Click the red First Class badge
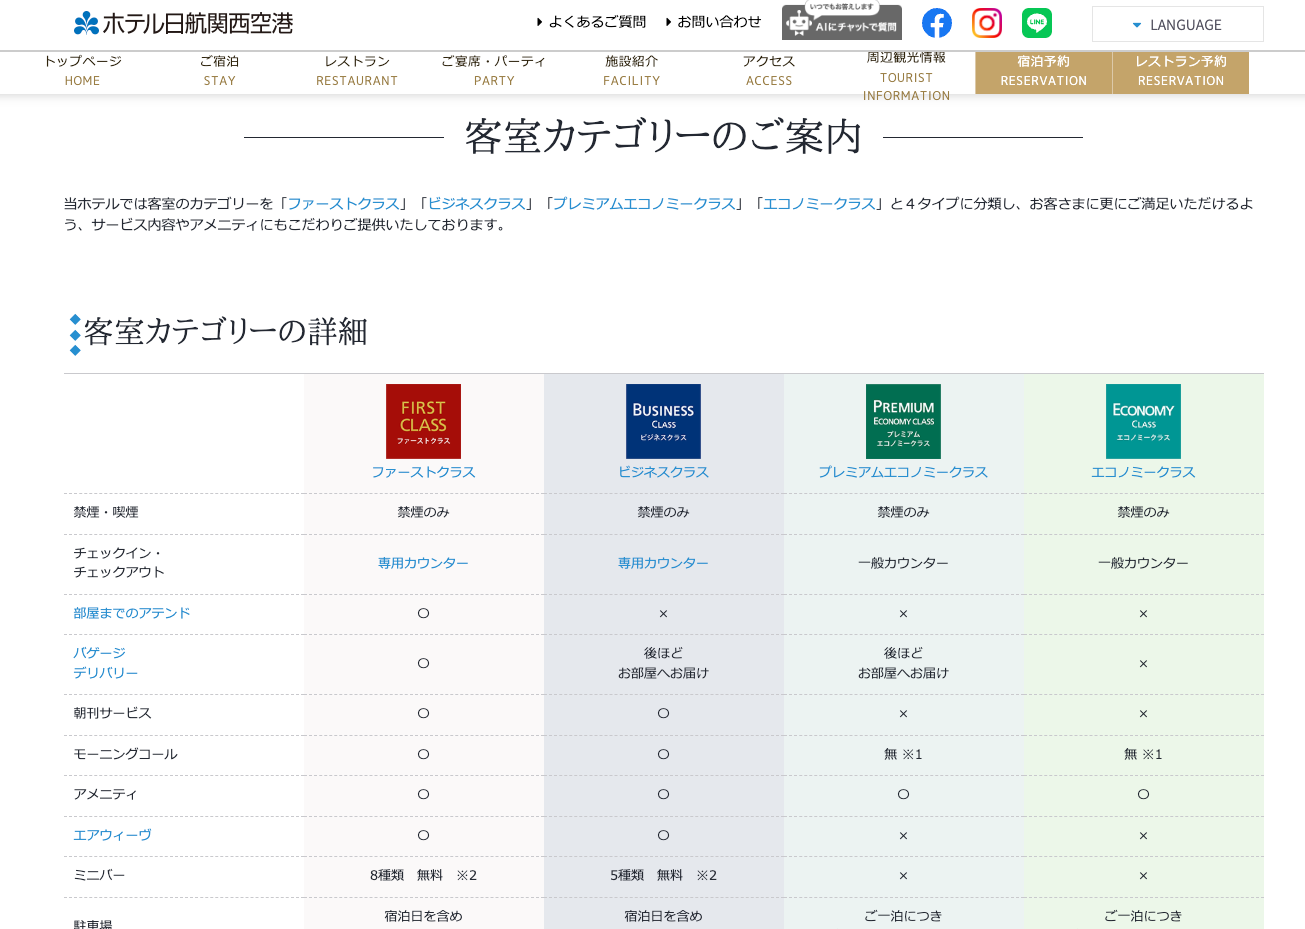The height and width of the screenshot is (929, 1305). coord(423,421)
